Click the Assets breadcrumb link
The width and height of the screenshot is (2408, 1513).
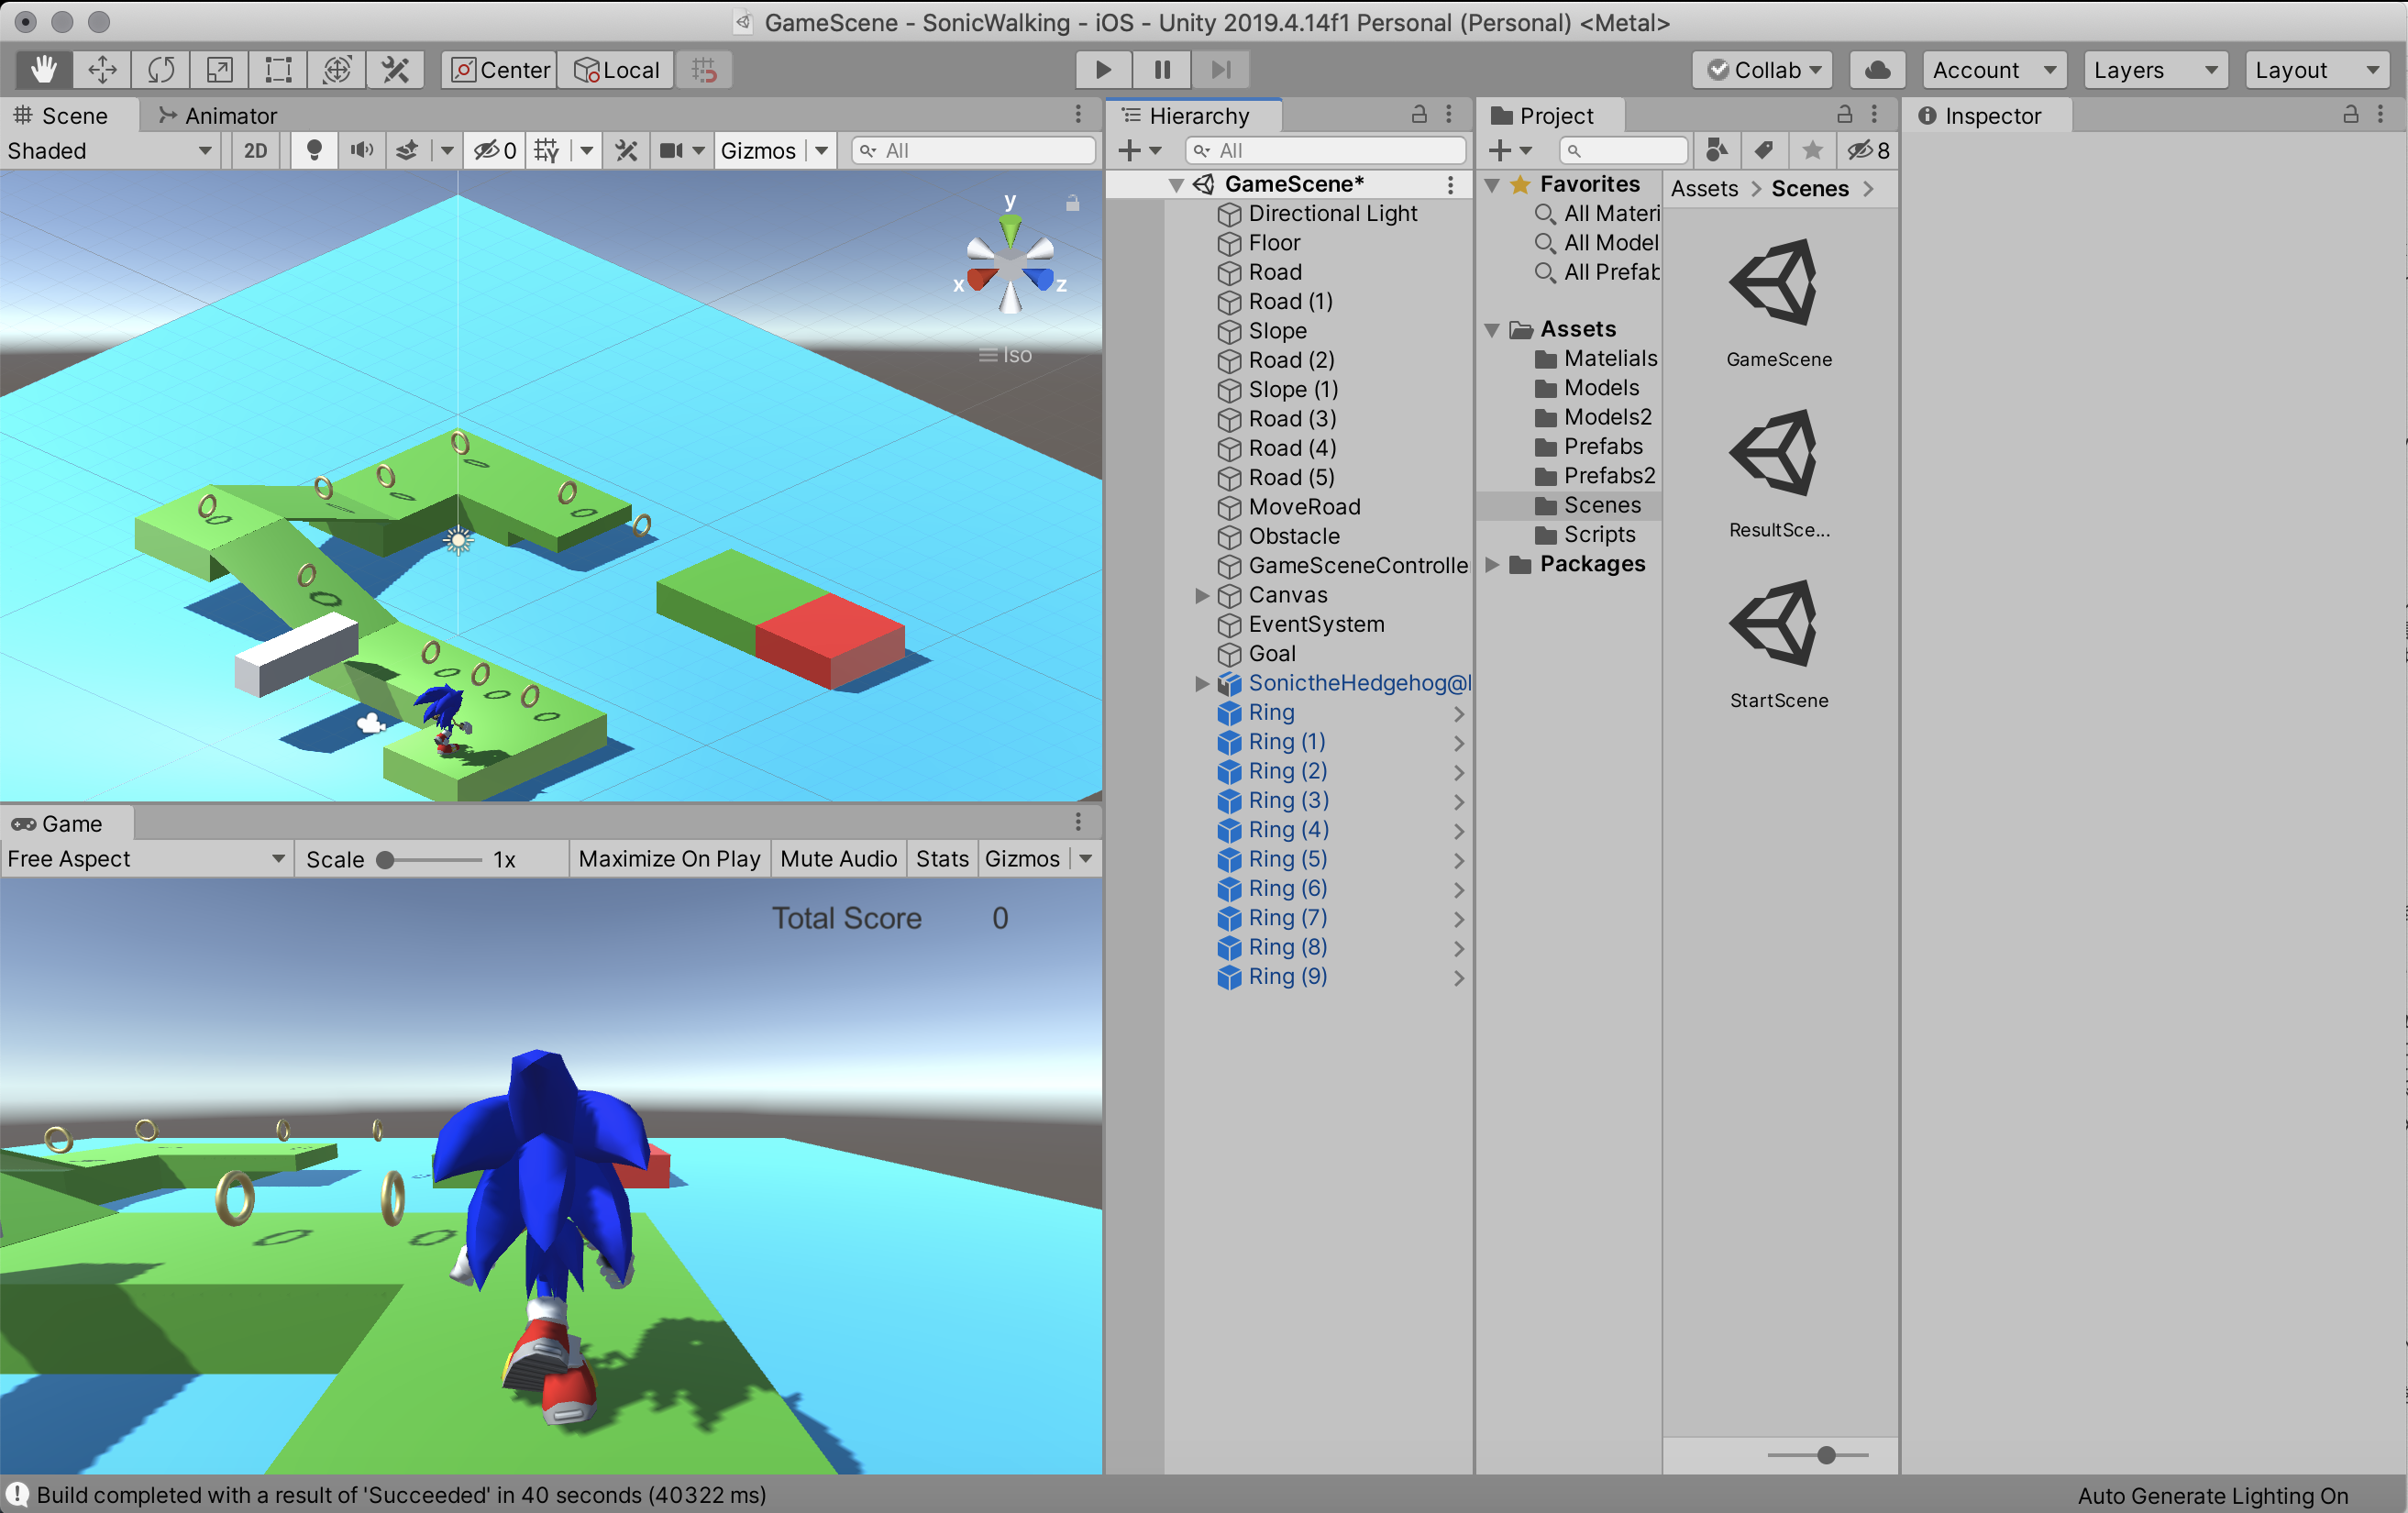click(x=1704, y=189)
